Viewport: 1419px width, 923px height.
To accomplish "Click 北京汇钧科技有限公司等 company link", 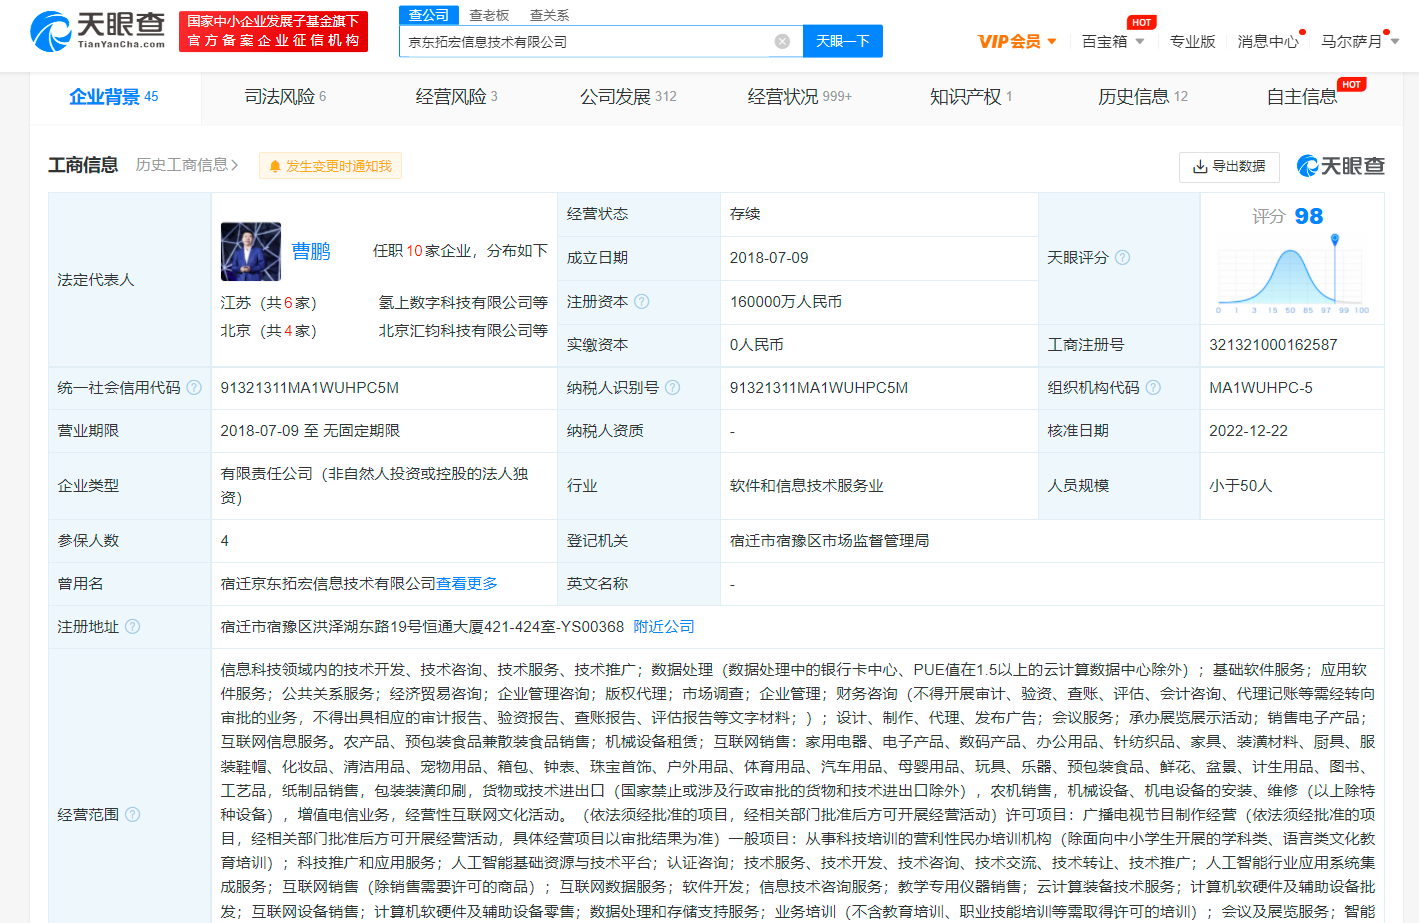I will [x=463, y=330].
